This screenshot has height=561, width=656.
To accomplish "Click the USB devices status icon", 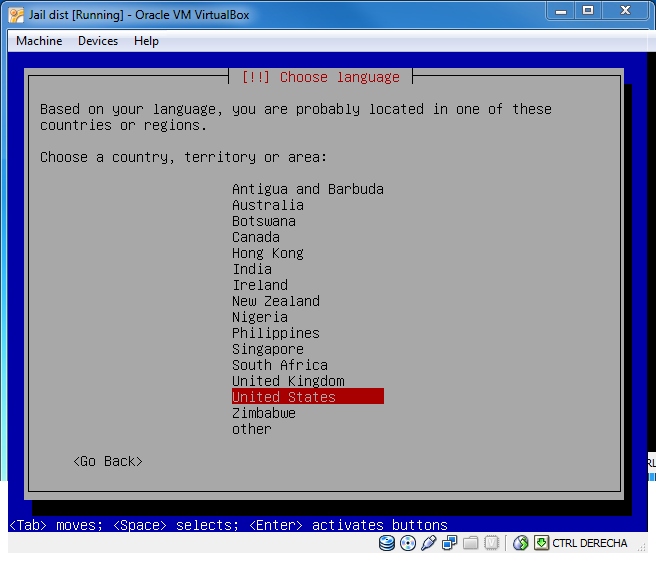I will (x=429, y=543).
